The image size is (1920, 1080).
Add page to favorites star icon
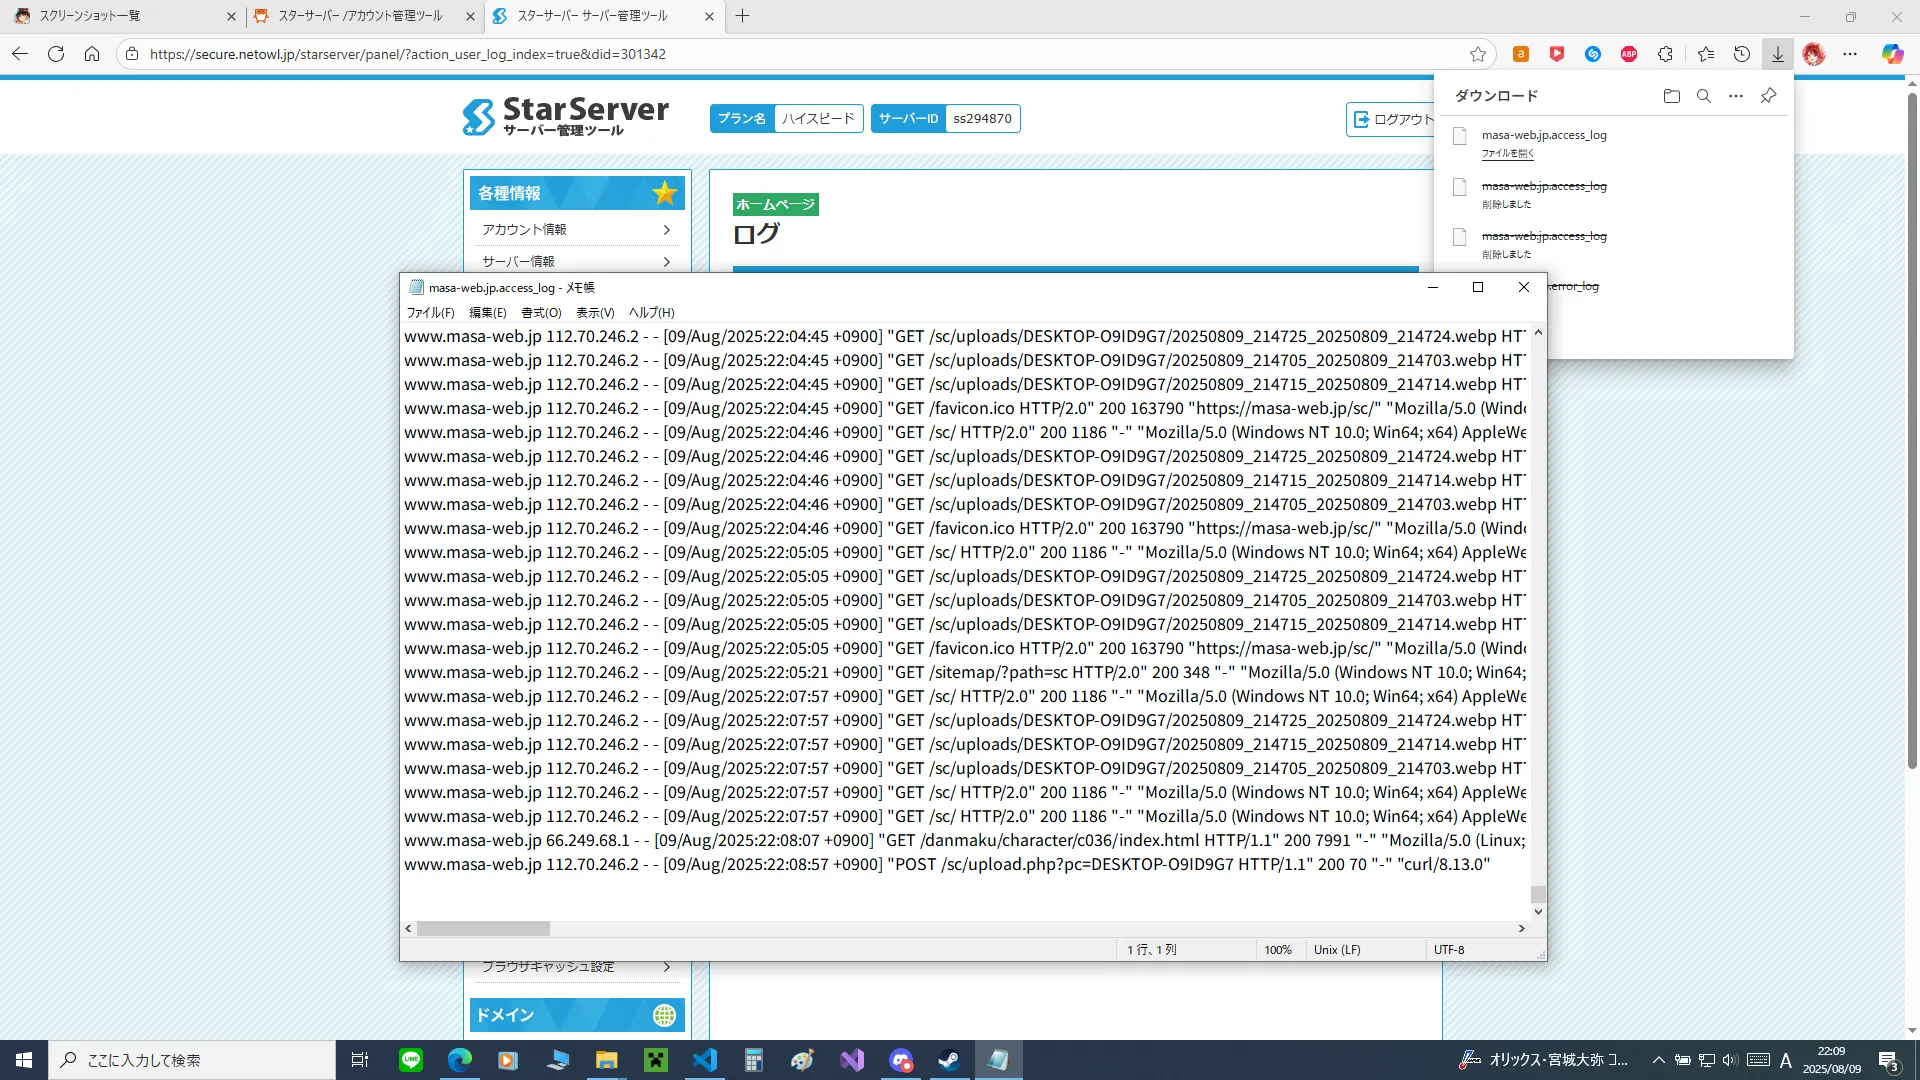click(x=1478, y=54)
